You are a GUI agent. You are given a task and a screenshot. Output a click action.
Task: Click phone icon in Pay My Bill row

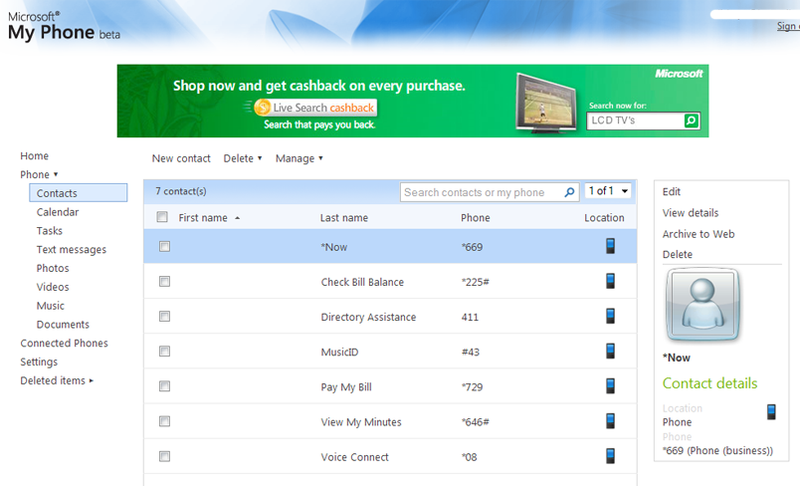(610, 386)
